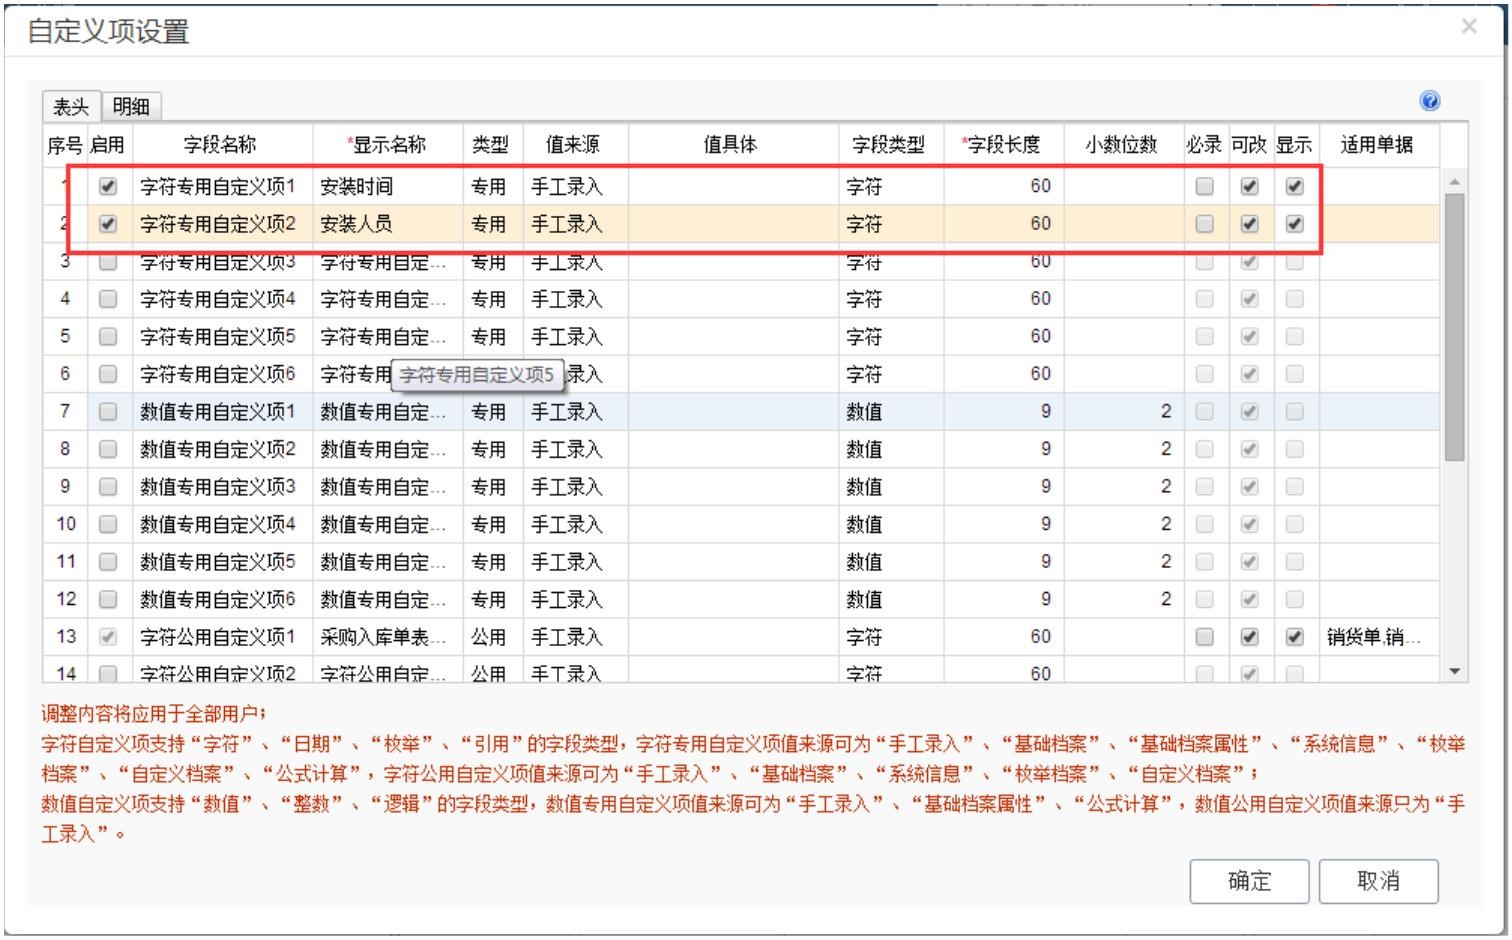Viewport: 1512px width, 940px height.
Task: Toggle 可改 checkbox for 字符公用自定义项1
Action: pos(1249,637)
